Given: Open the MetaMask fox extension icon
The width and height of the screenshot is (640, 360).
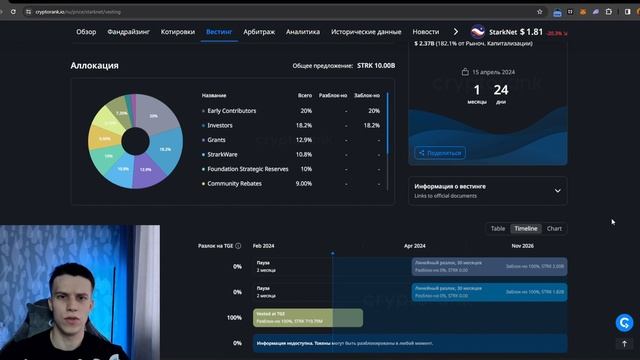Looking at the screenshot, I should coord(583,12).
